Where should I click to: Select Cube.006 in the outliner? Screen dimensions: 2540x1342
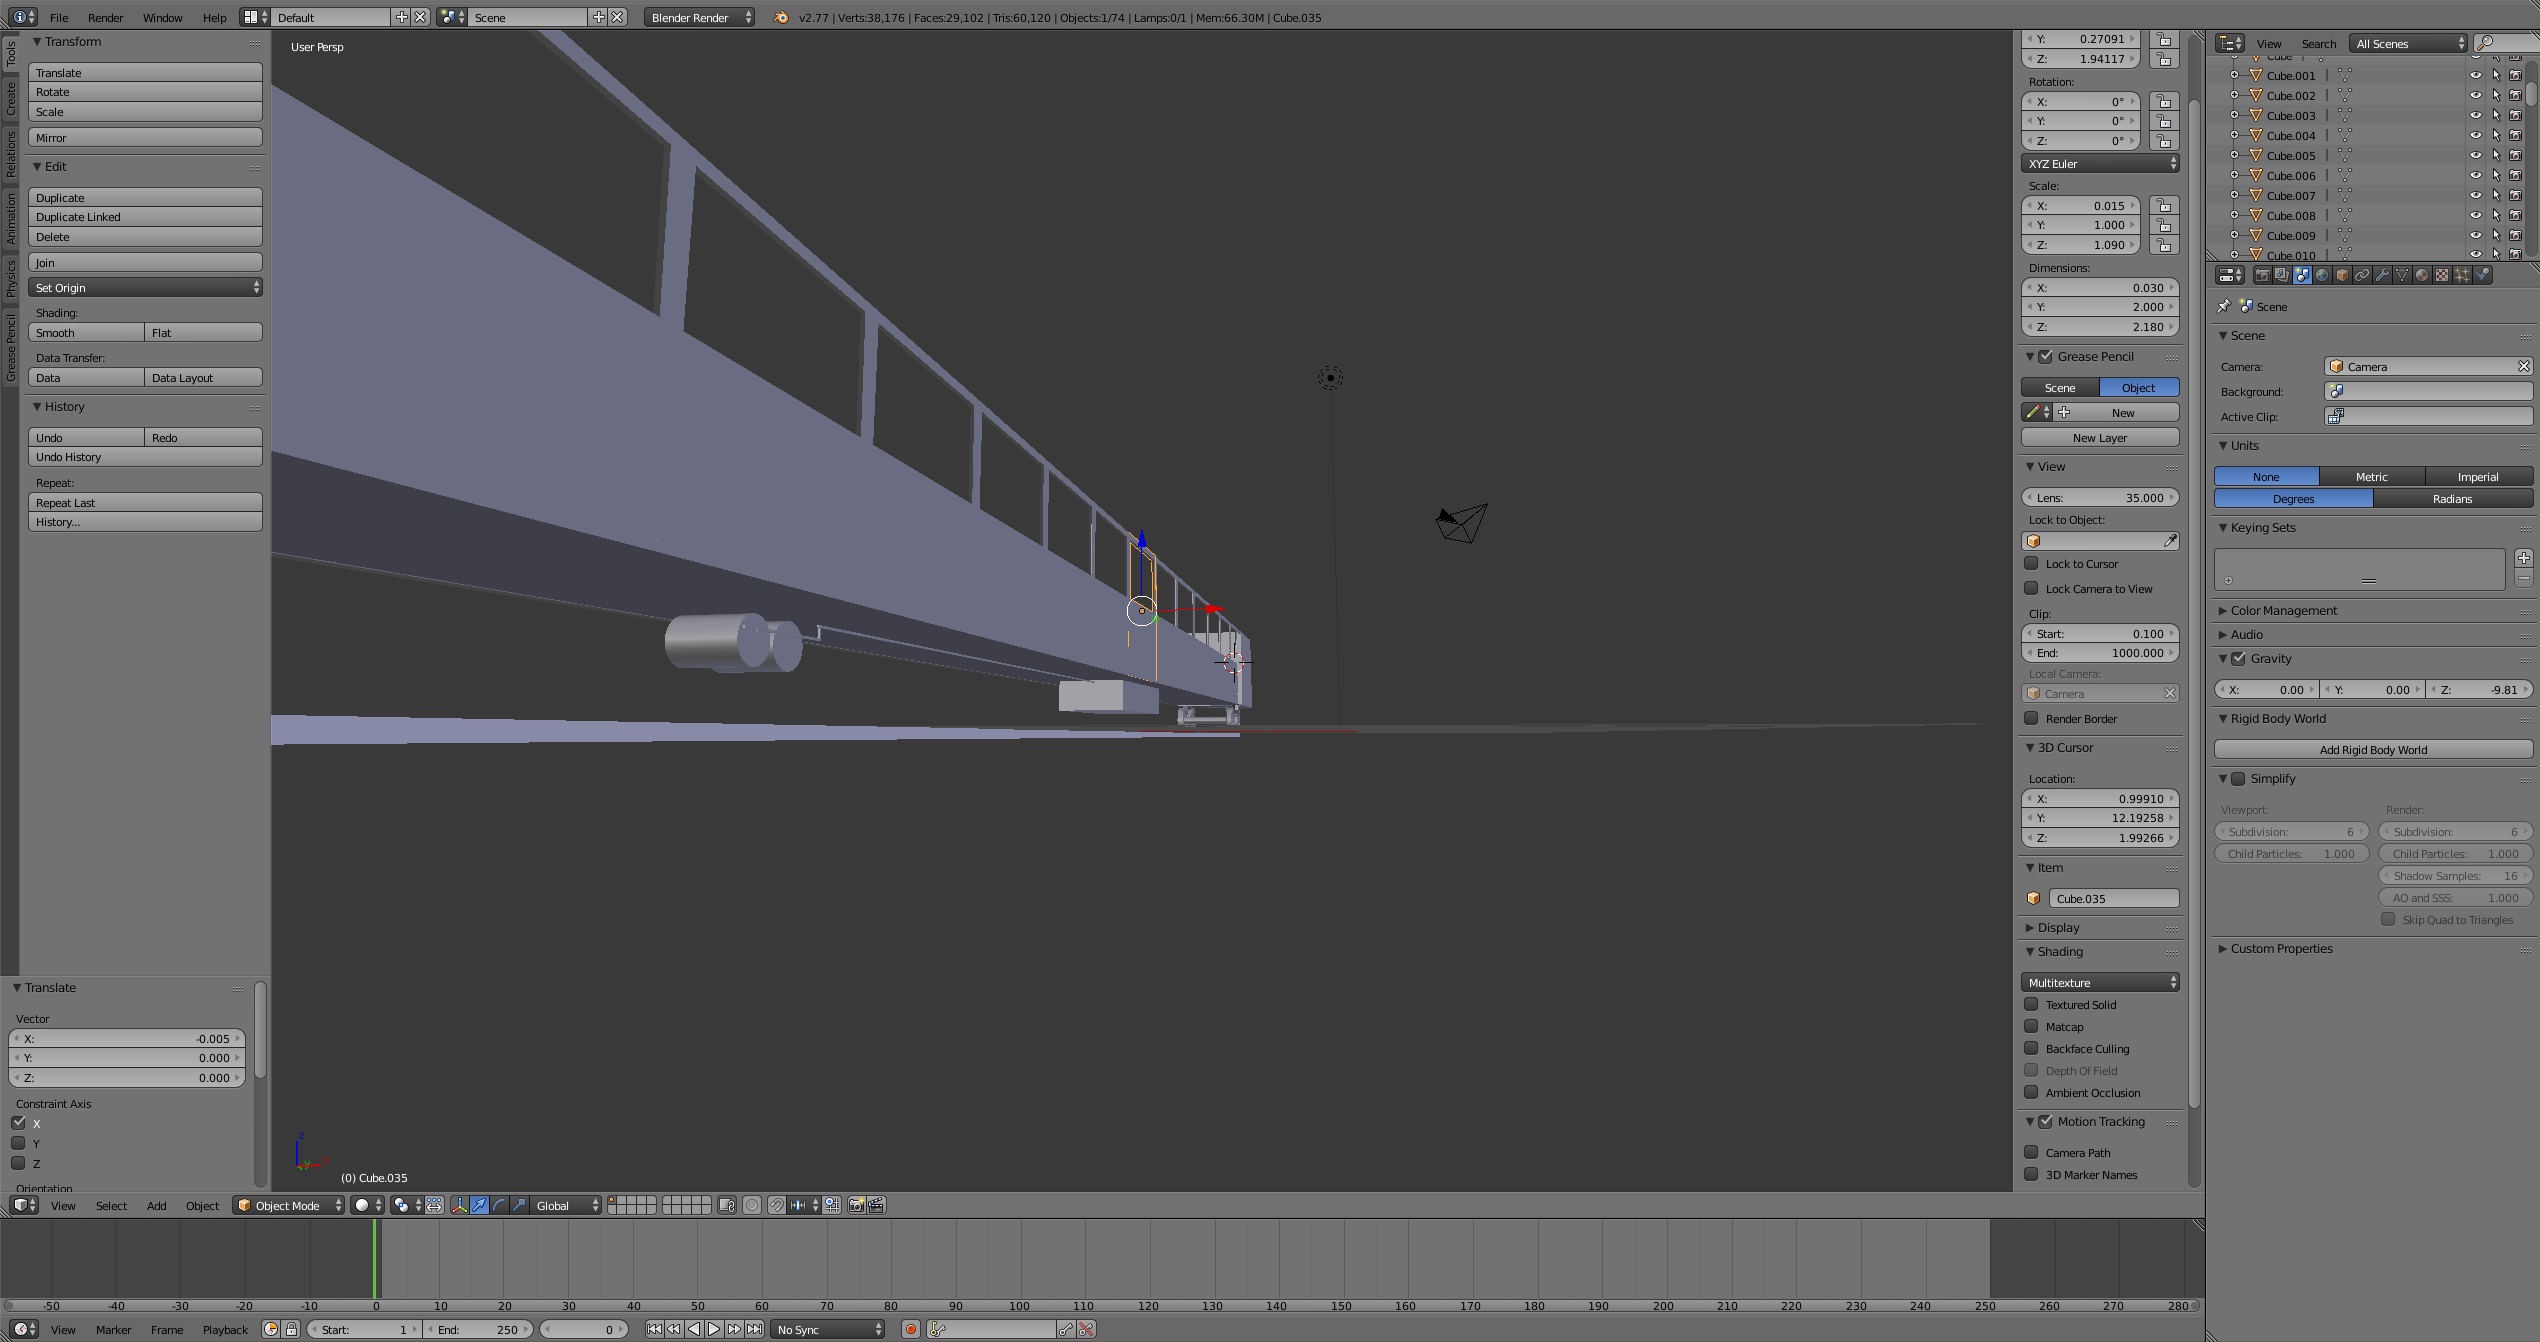[2290, 176]
